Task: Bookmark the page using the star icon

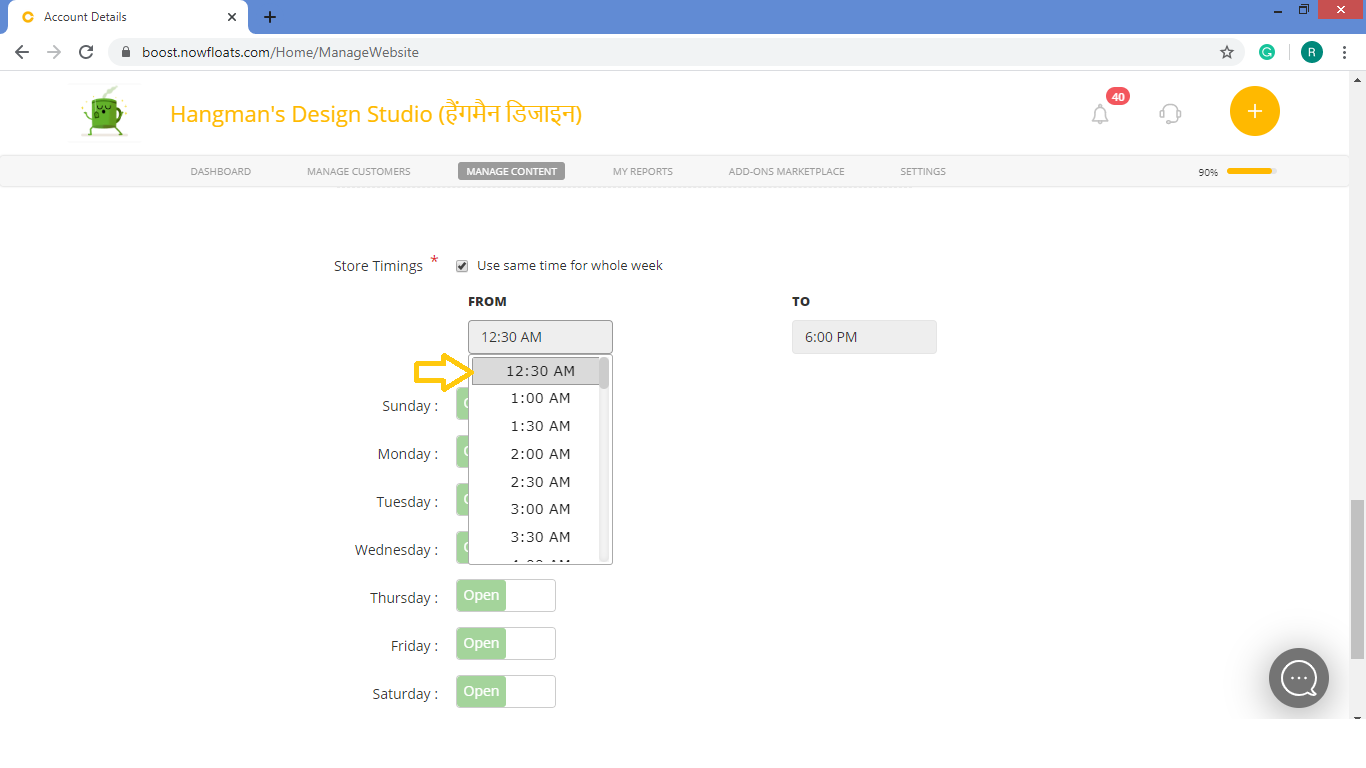Action: tap(1227, 51)
